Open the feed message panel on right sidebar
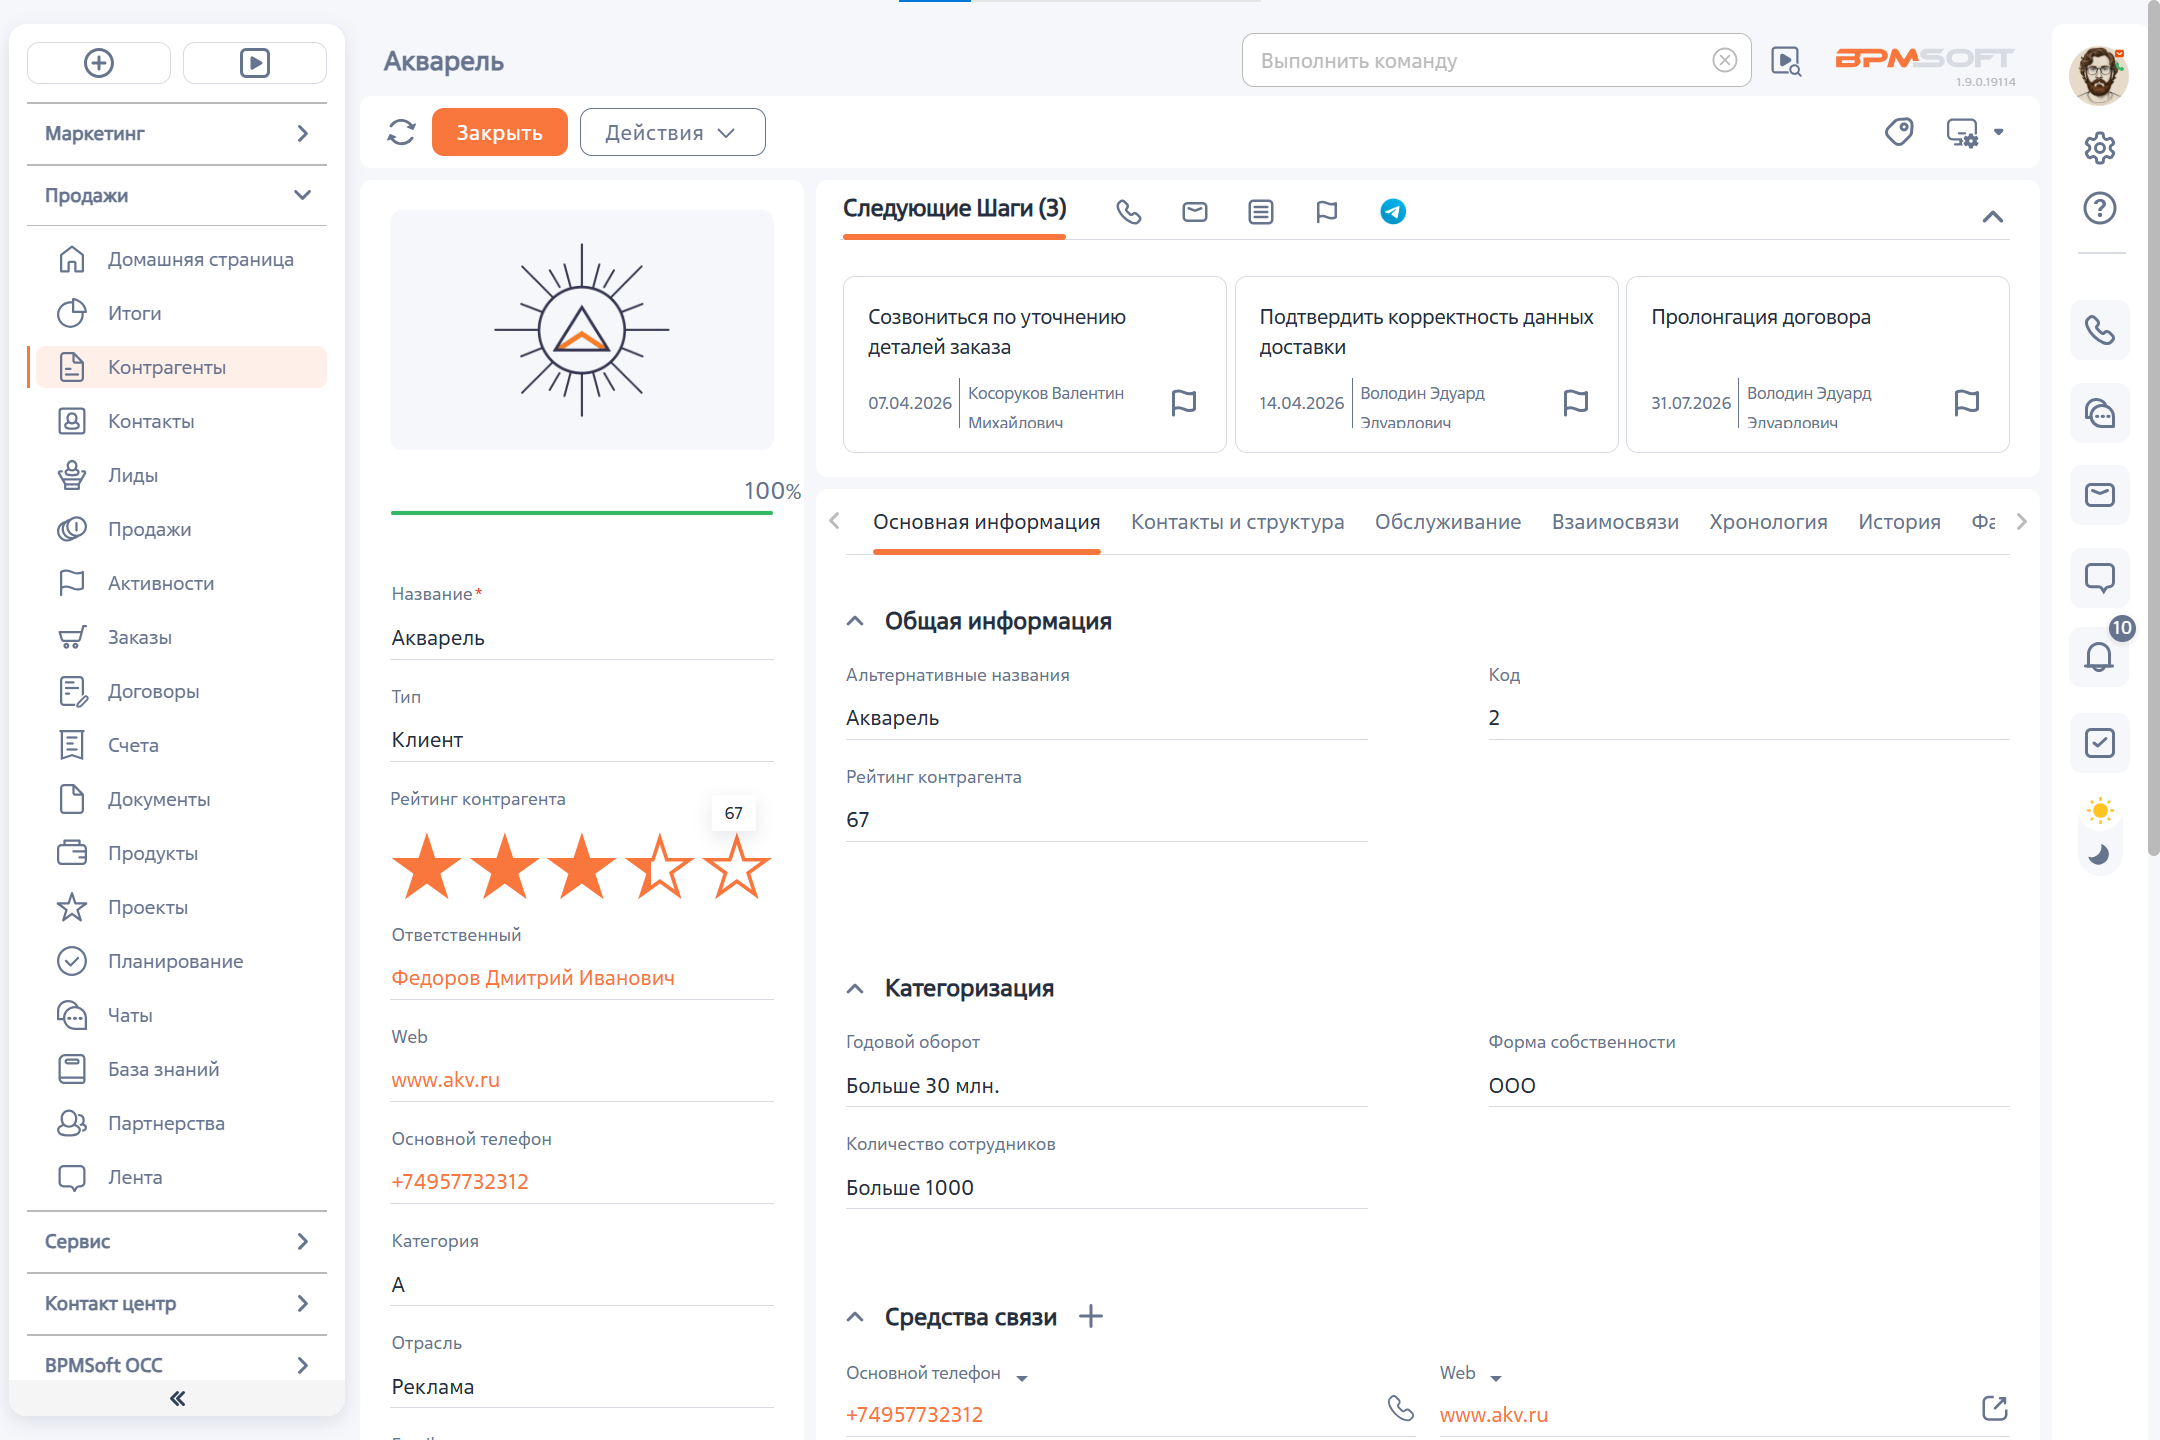This screenshot has width=2160, height=1440. pos(2099,577)
